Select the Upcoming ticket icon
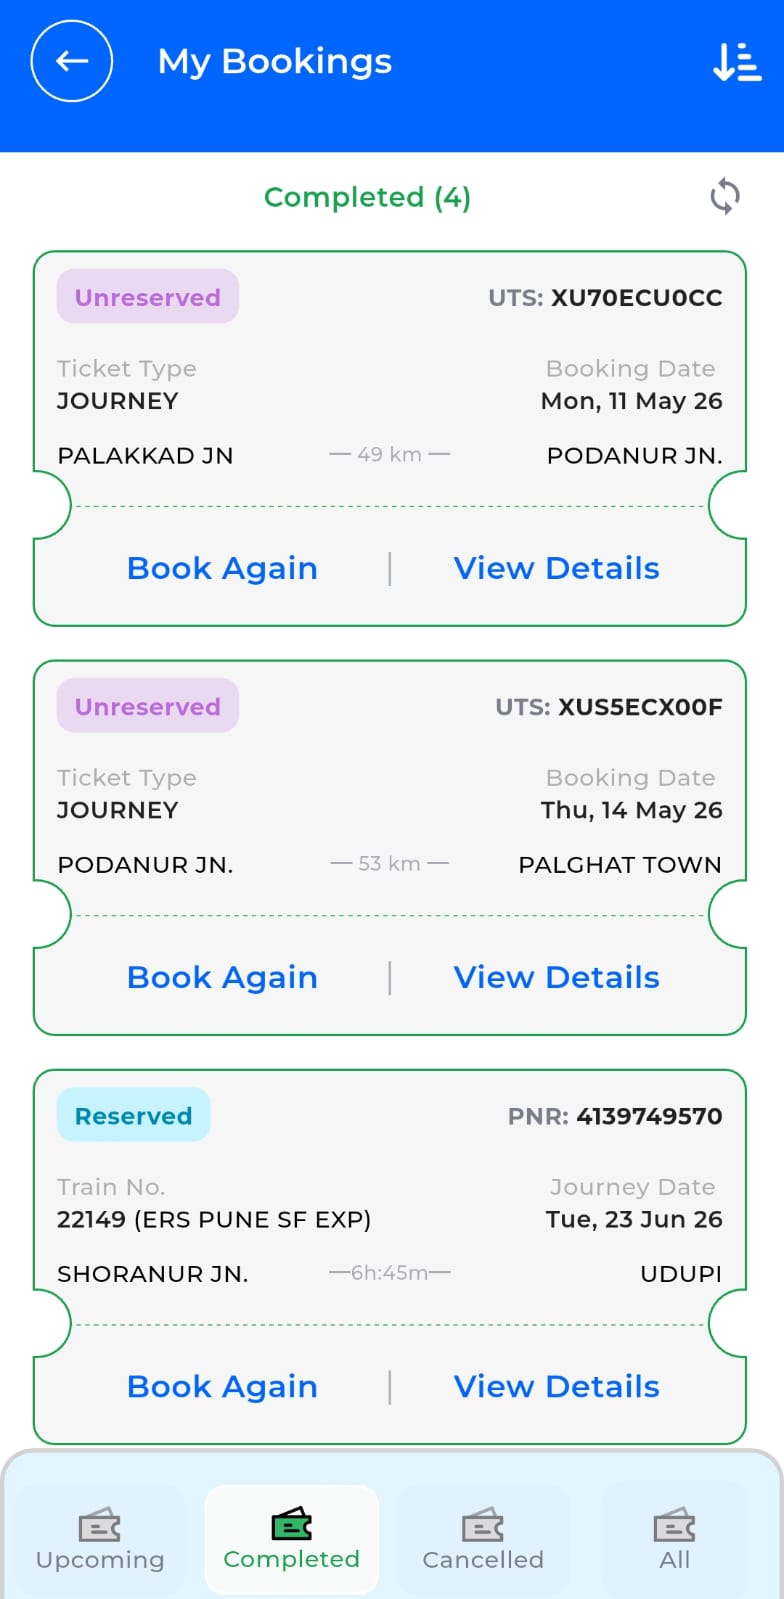The height and width of the screenshot is (1599, 784). (100, 1526)
